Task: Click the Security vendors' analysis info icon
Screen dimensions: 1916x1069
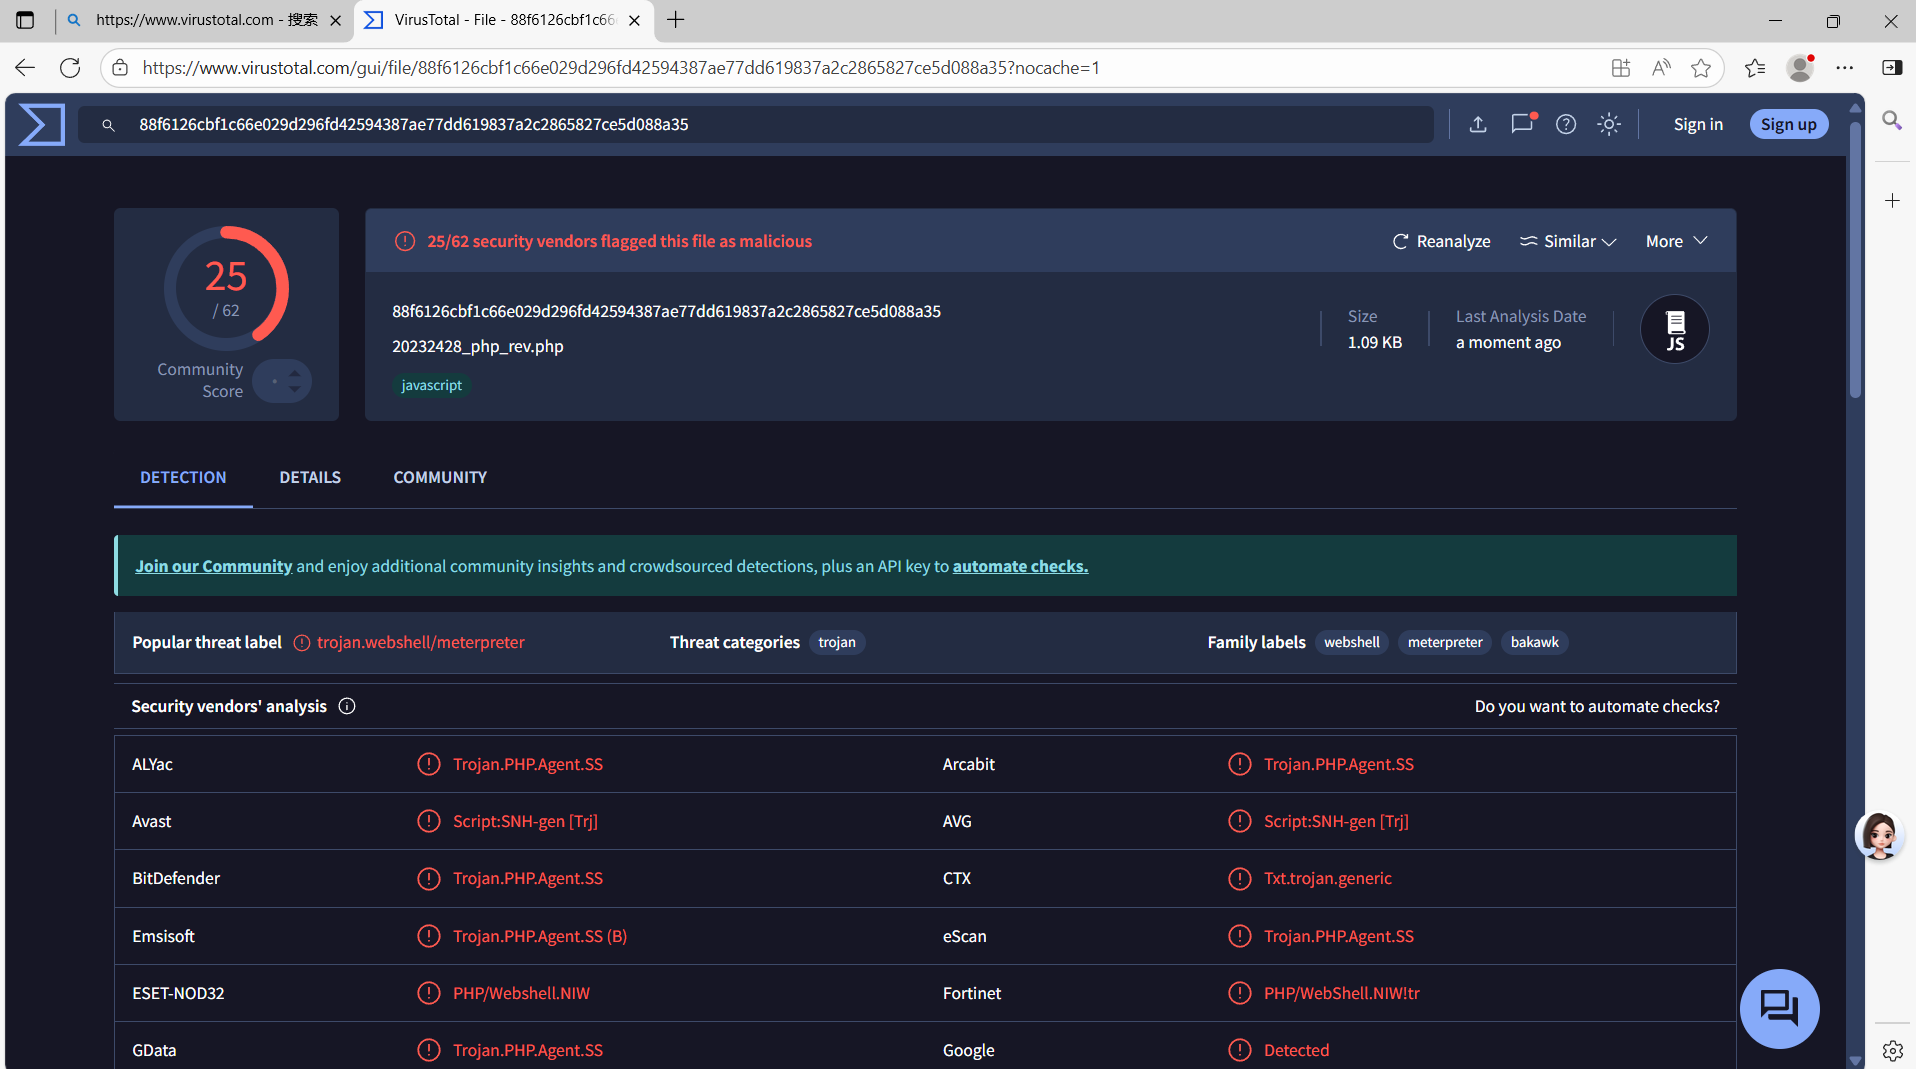Action: click(x=347, y=706)
